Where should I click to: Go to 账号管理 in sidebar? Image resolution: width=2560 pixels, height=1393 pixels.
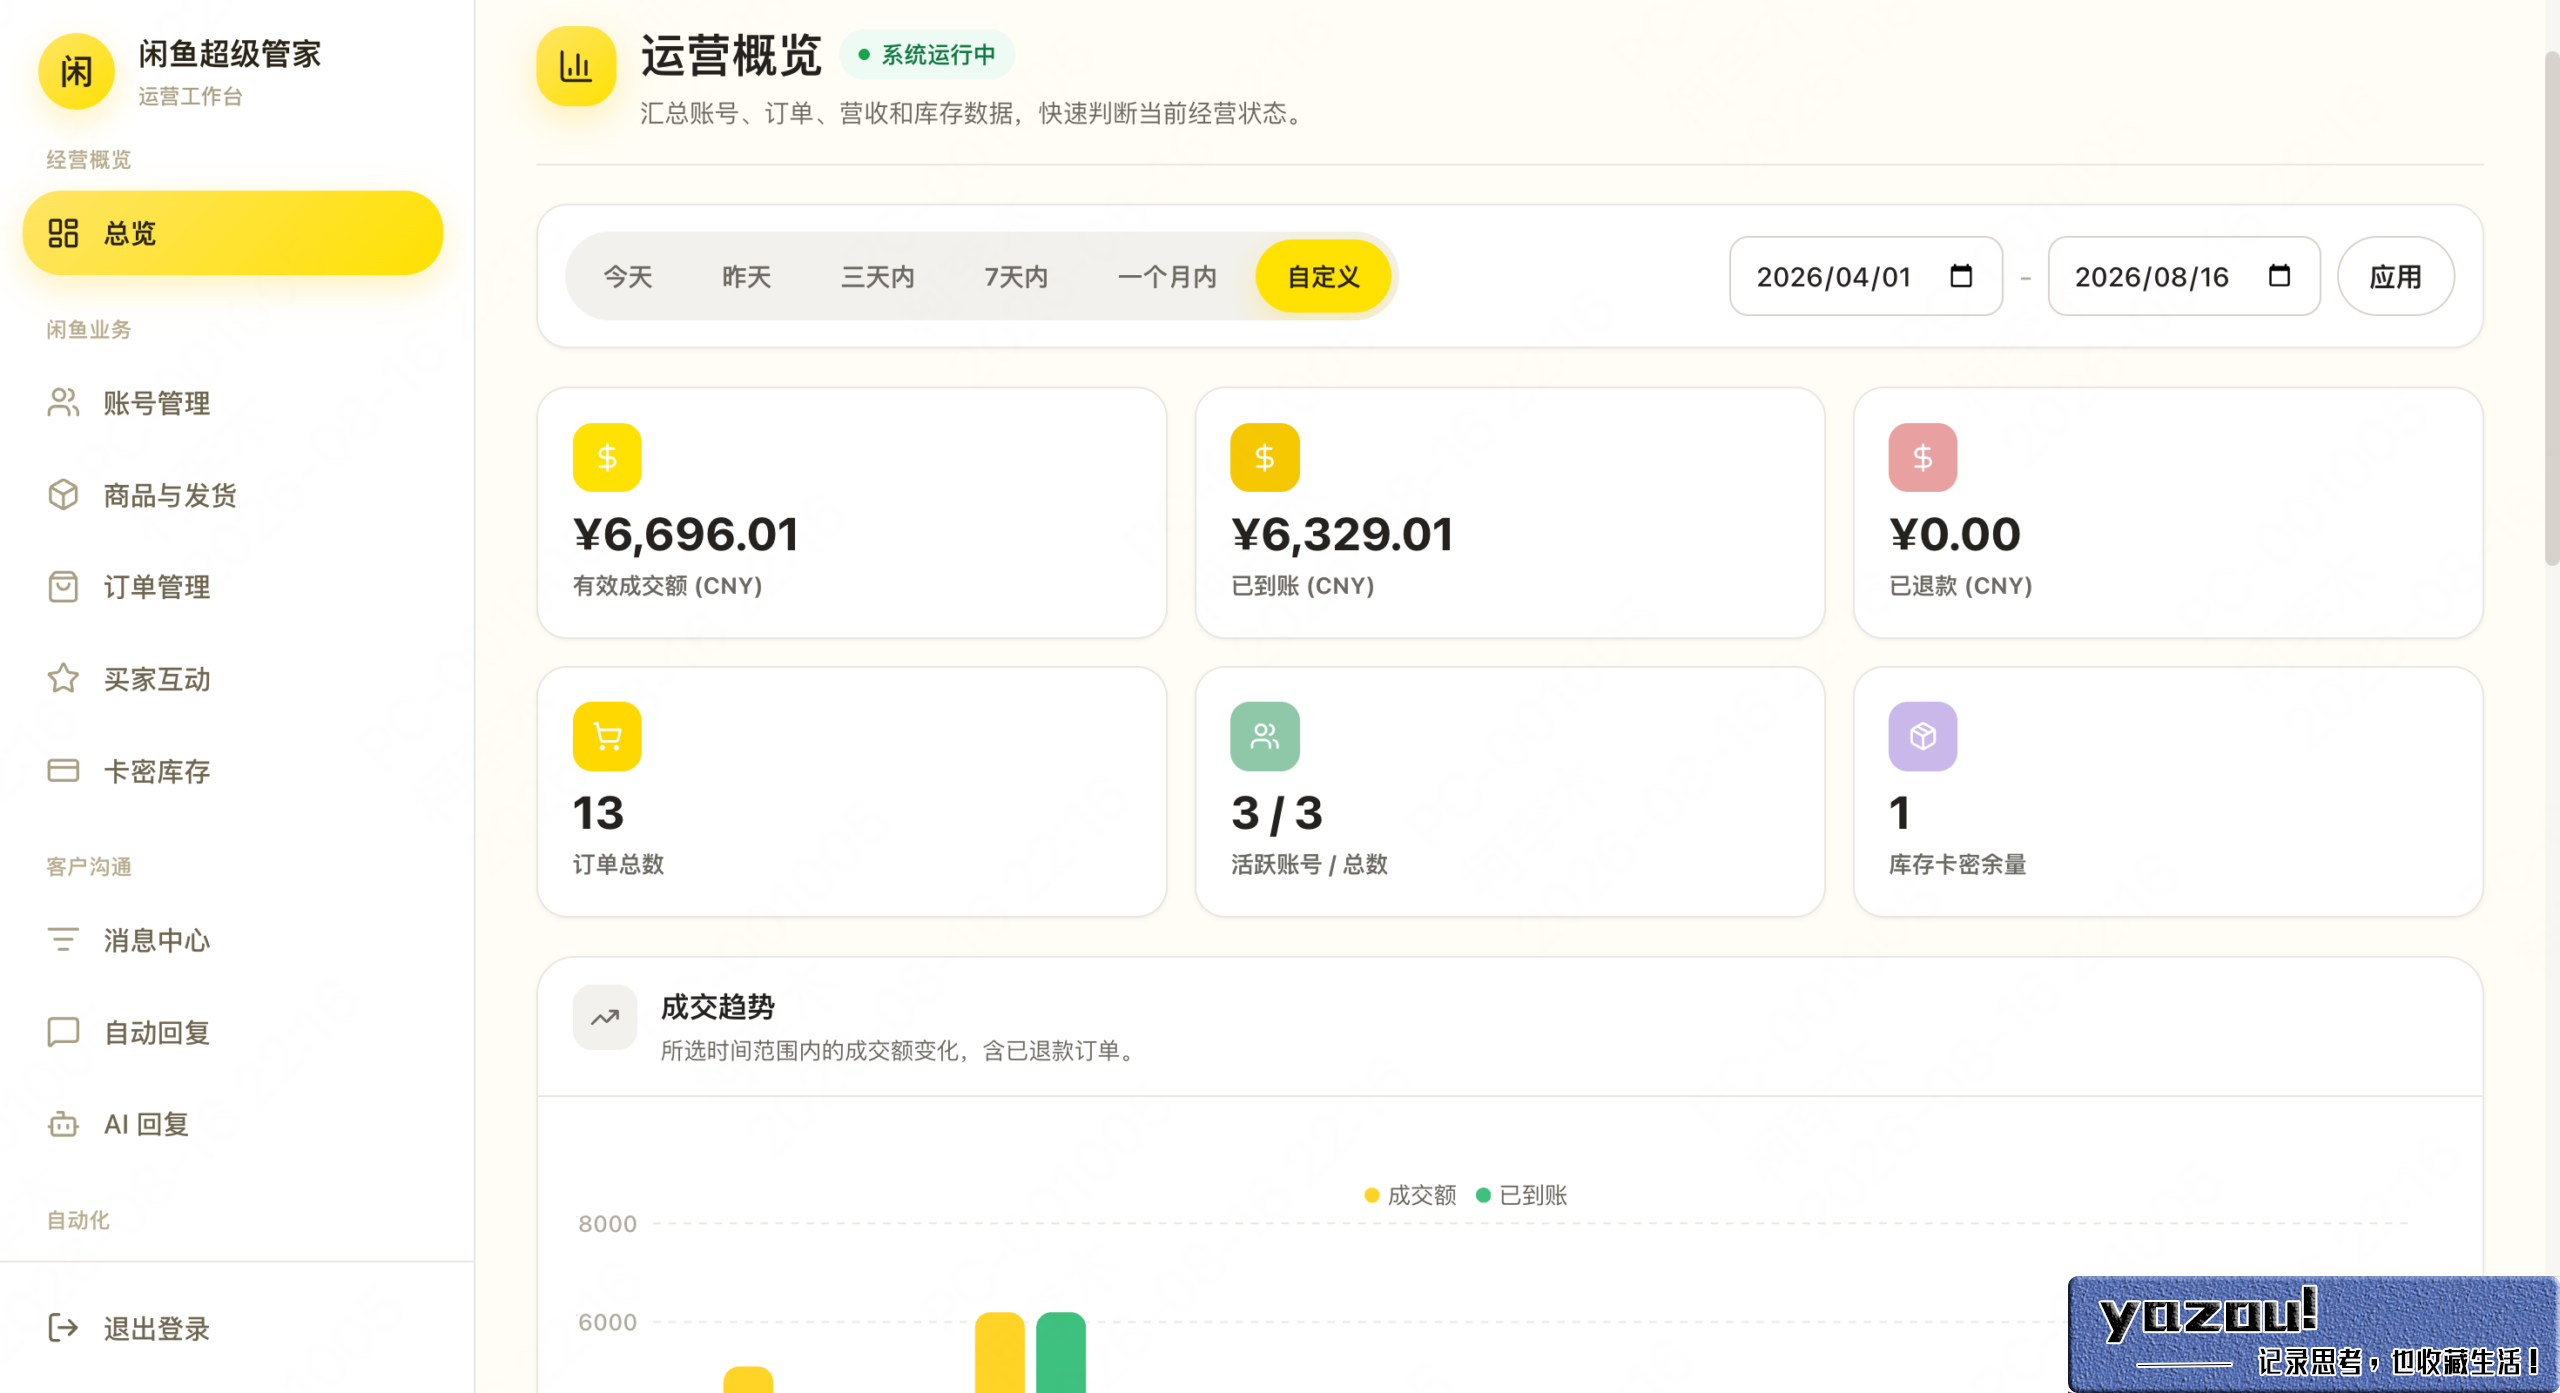point(233,403)
